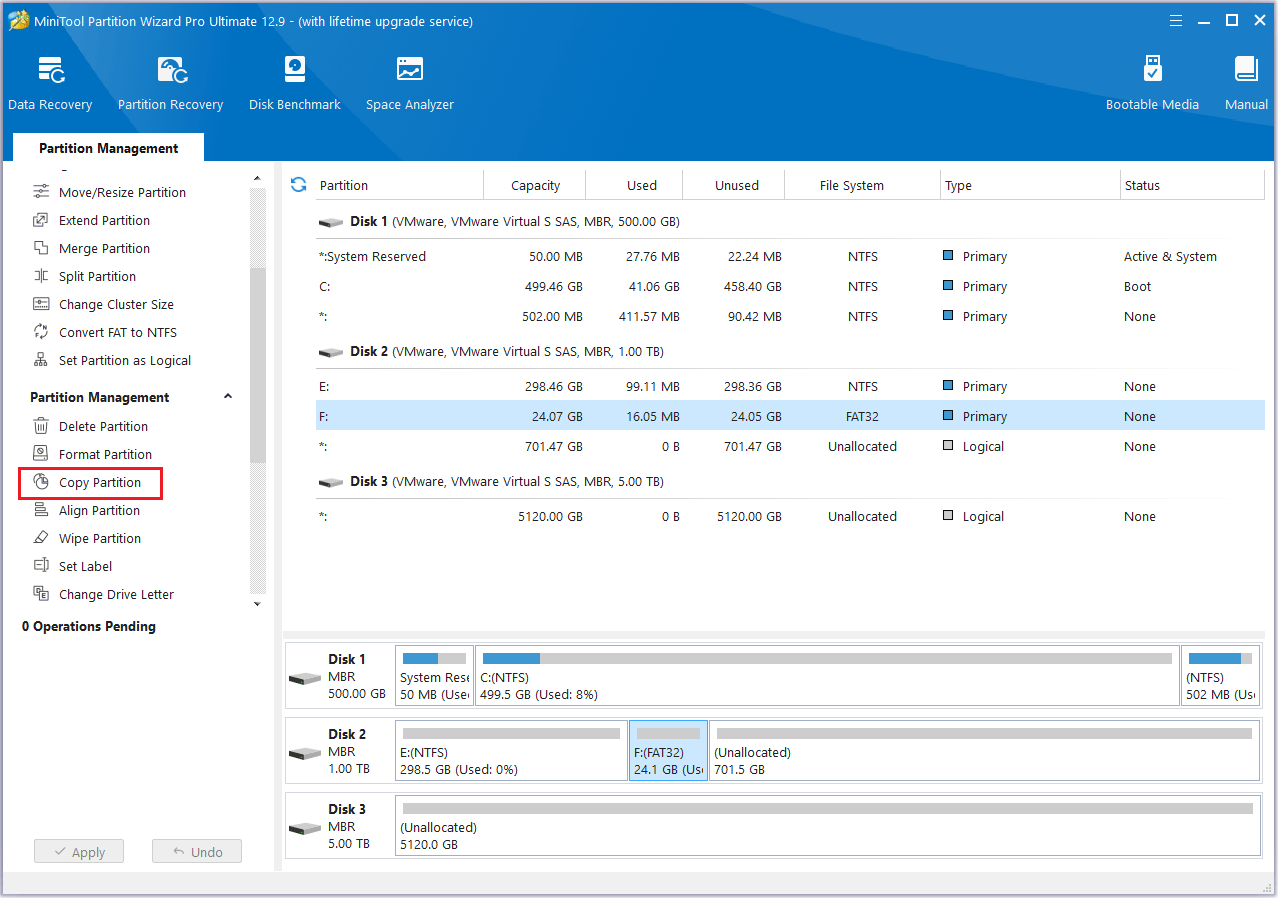Select Merge Partition

pyautogui.click(x=107, y=248)
